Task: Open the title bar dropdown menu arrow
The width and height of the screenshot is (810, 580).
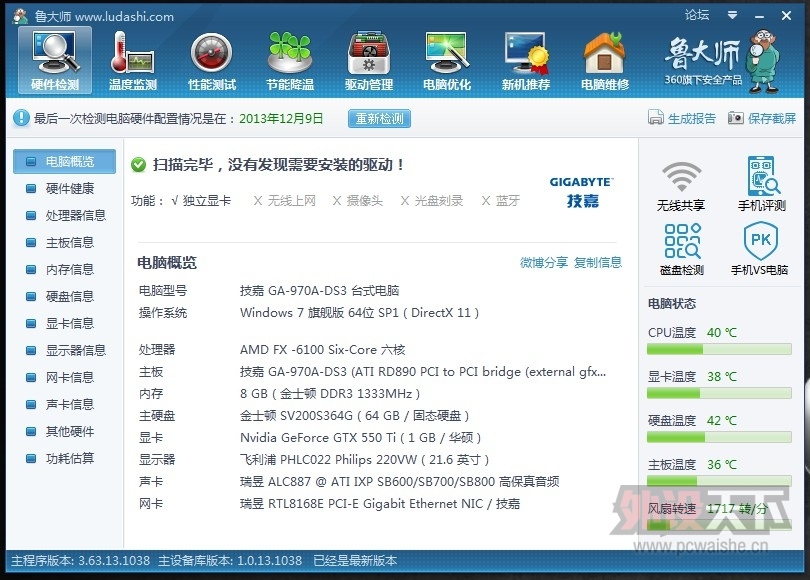Action: (x=733, y=15)
